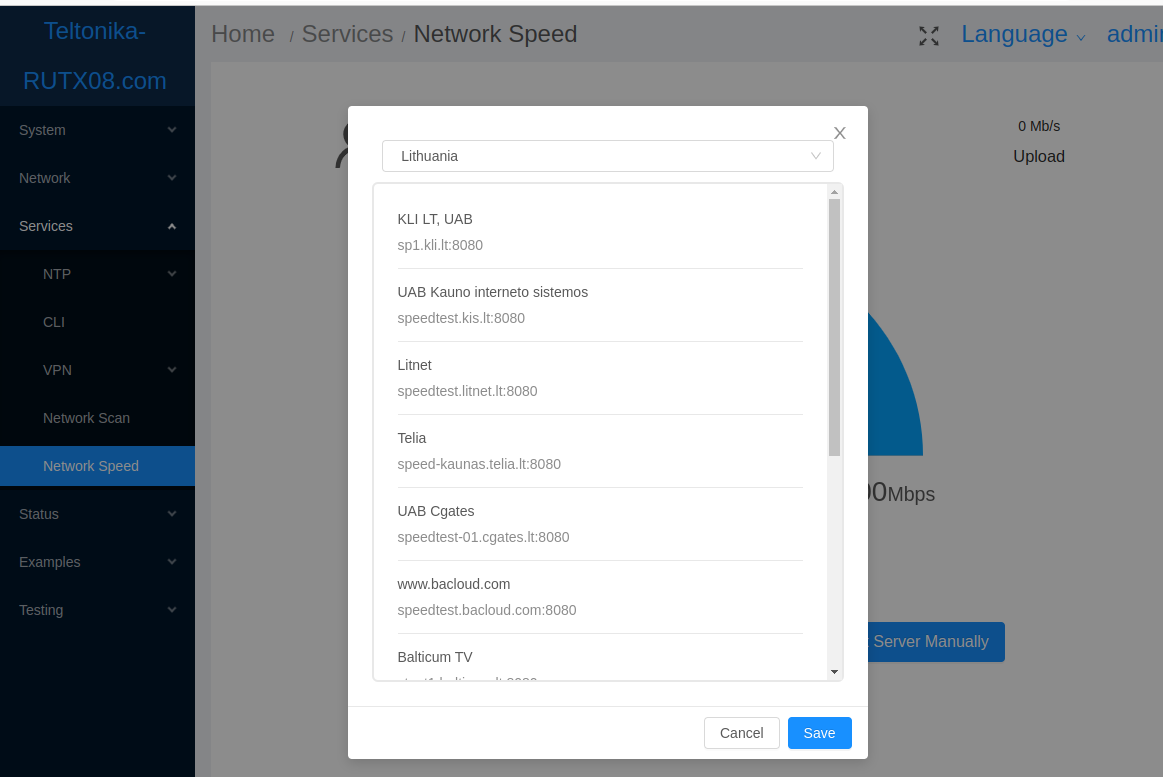Click the Home breadcrumb link
This screenshot has height=777, width=1163.
click(x=242, y=33)
